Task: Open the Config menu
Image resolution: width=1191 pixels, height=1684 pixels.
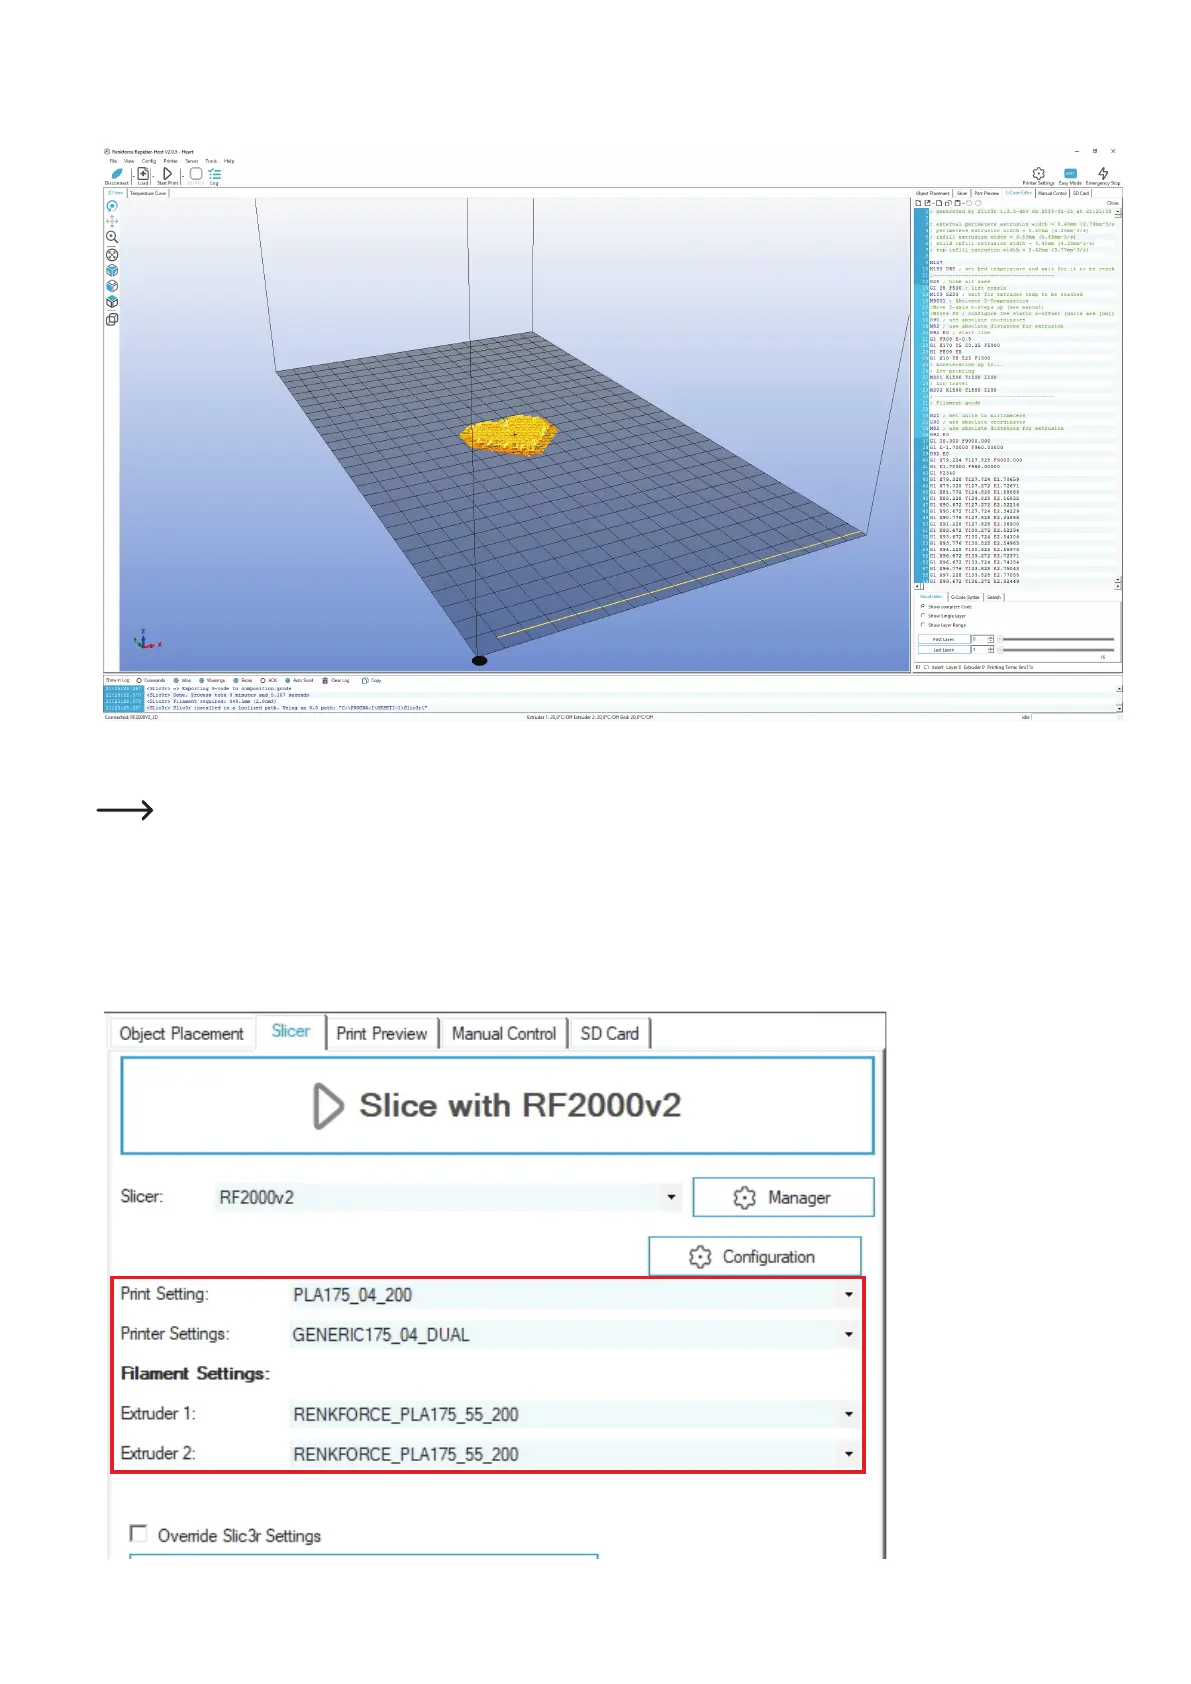Action: 148,161
